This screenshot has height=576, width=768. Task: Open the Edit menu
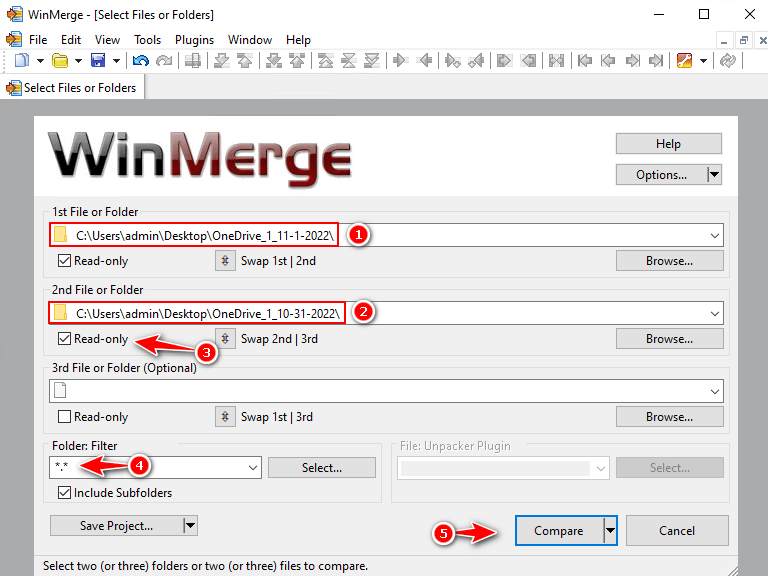coord(71,40)
